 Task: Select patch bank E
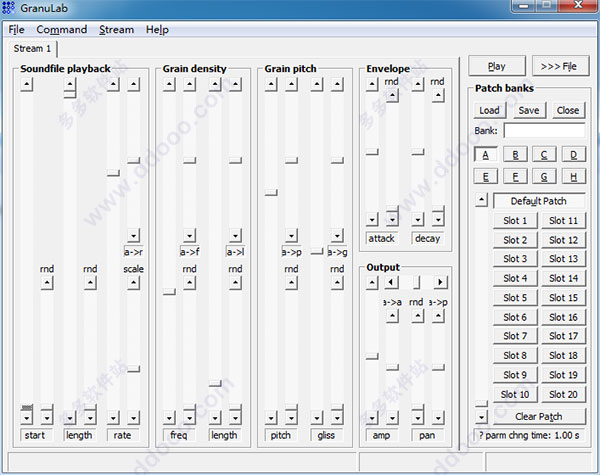click(x=486, y=176)
